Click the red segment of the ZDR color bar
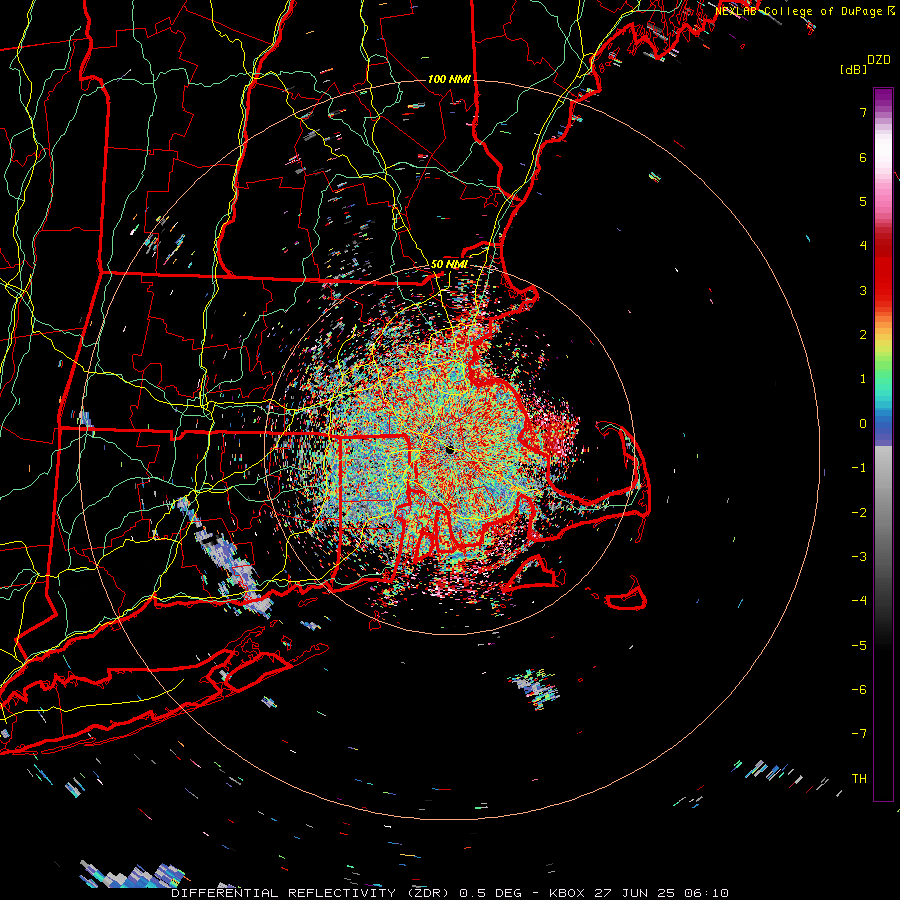 coord(883,270)
